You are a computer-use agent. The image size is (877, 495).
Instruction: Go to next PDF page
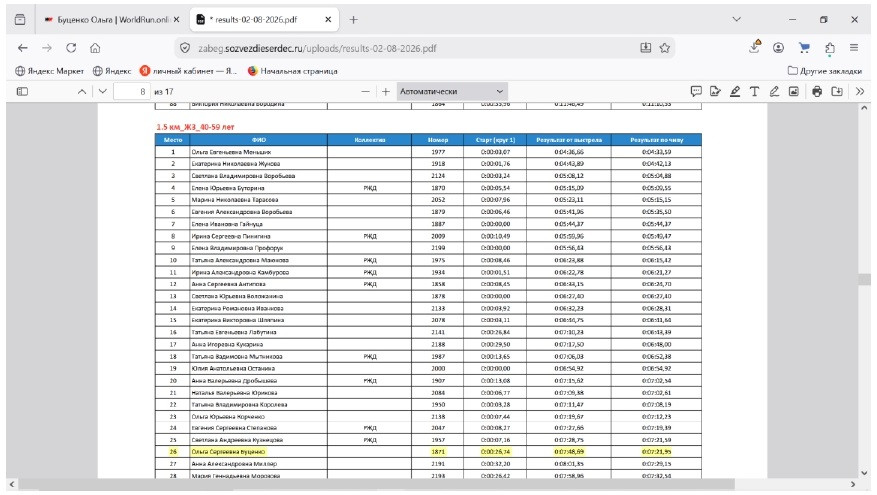tap(102, 91)
